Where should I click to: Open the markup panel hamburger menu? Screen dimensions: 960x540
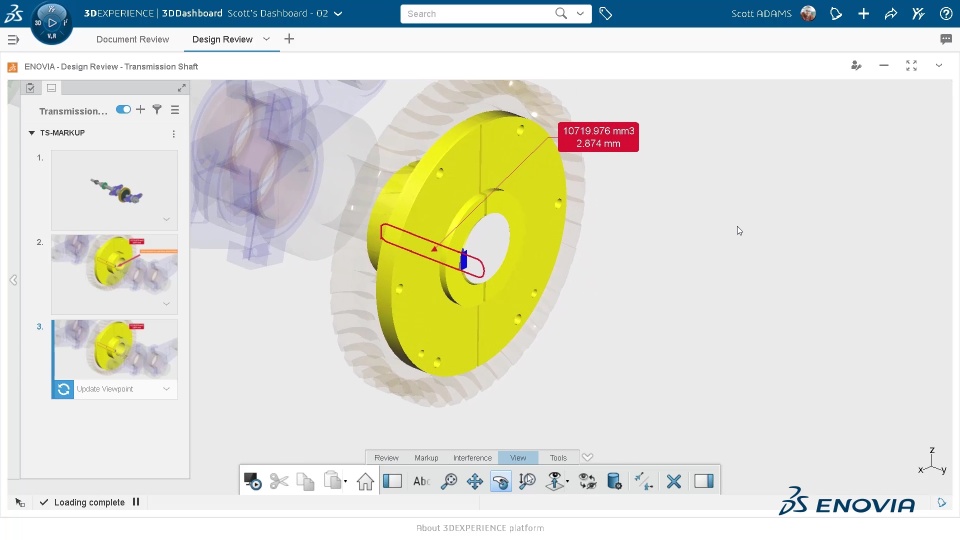pyautogui.click(x=175, y=110)
